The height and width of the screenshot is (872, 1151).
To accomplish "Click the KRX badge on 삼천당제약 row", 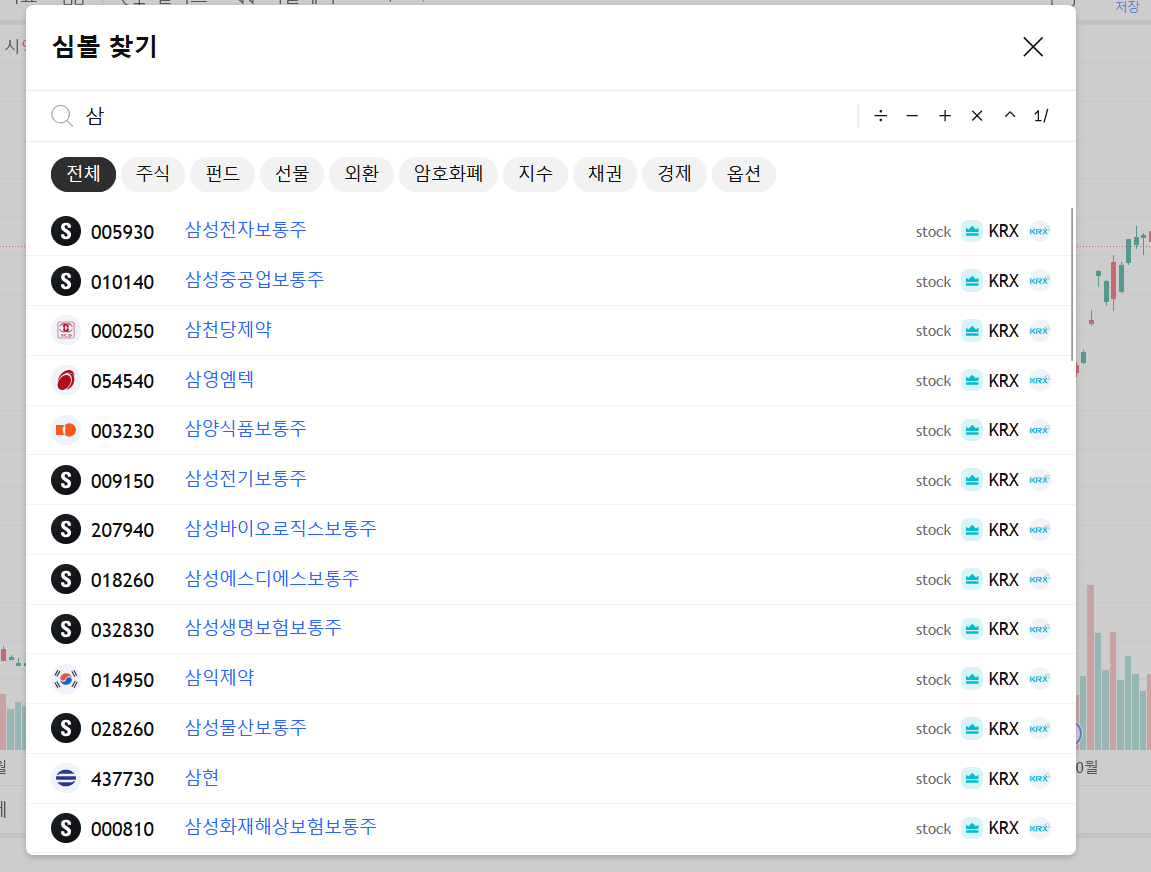I will click(x=1039, y=331).
